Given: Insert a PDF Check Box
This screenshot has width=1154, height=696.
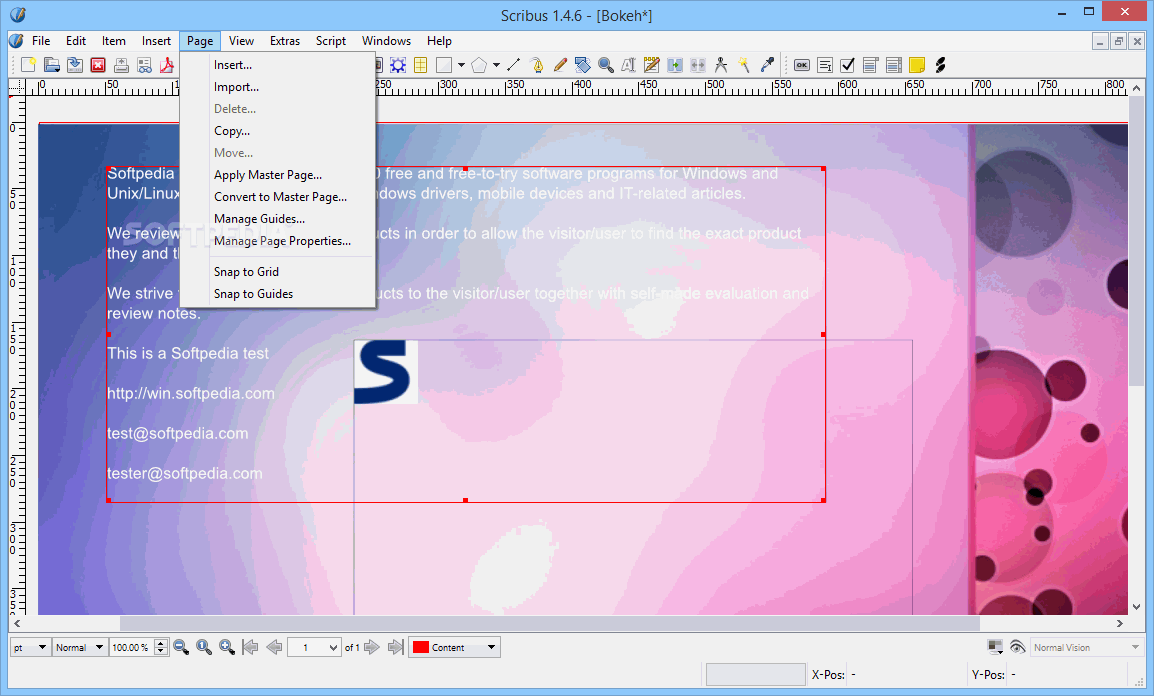Looking at the screenshot, I should tap(848, 65).
